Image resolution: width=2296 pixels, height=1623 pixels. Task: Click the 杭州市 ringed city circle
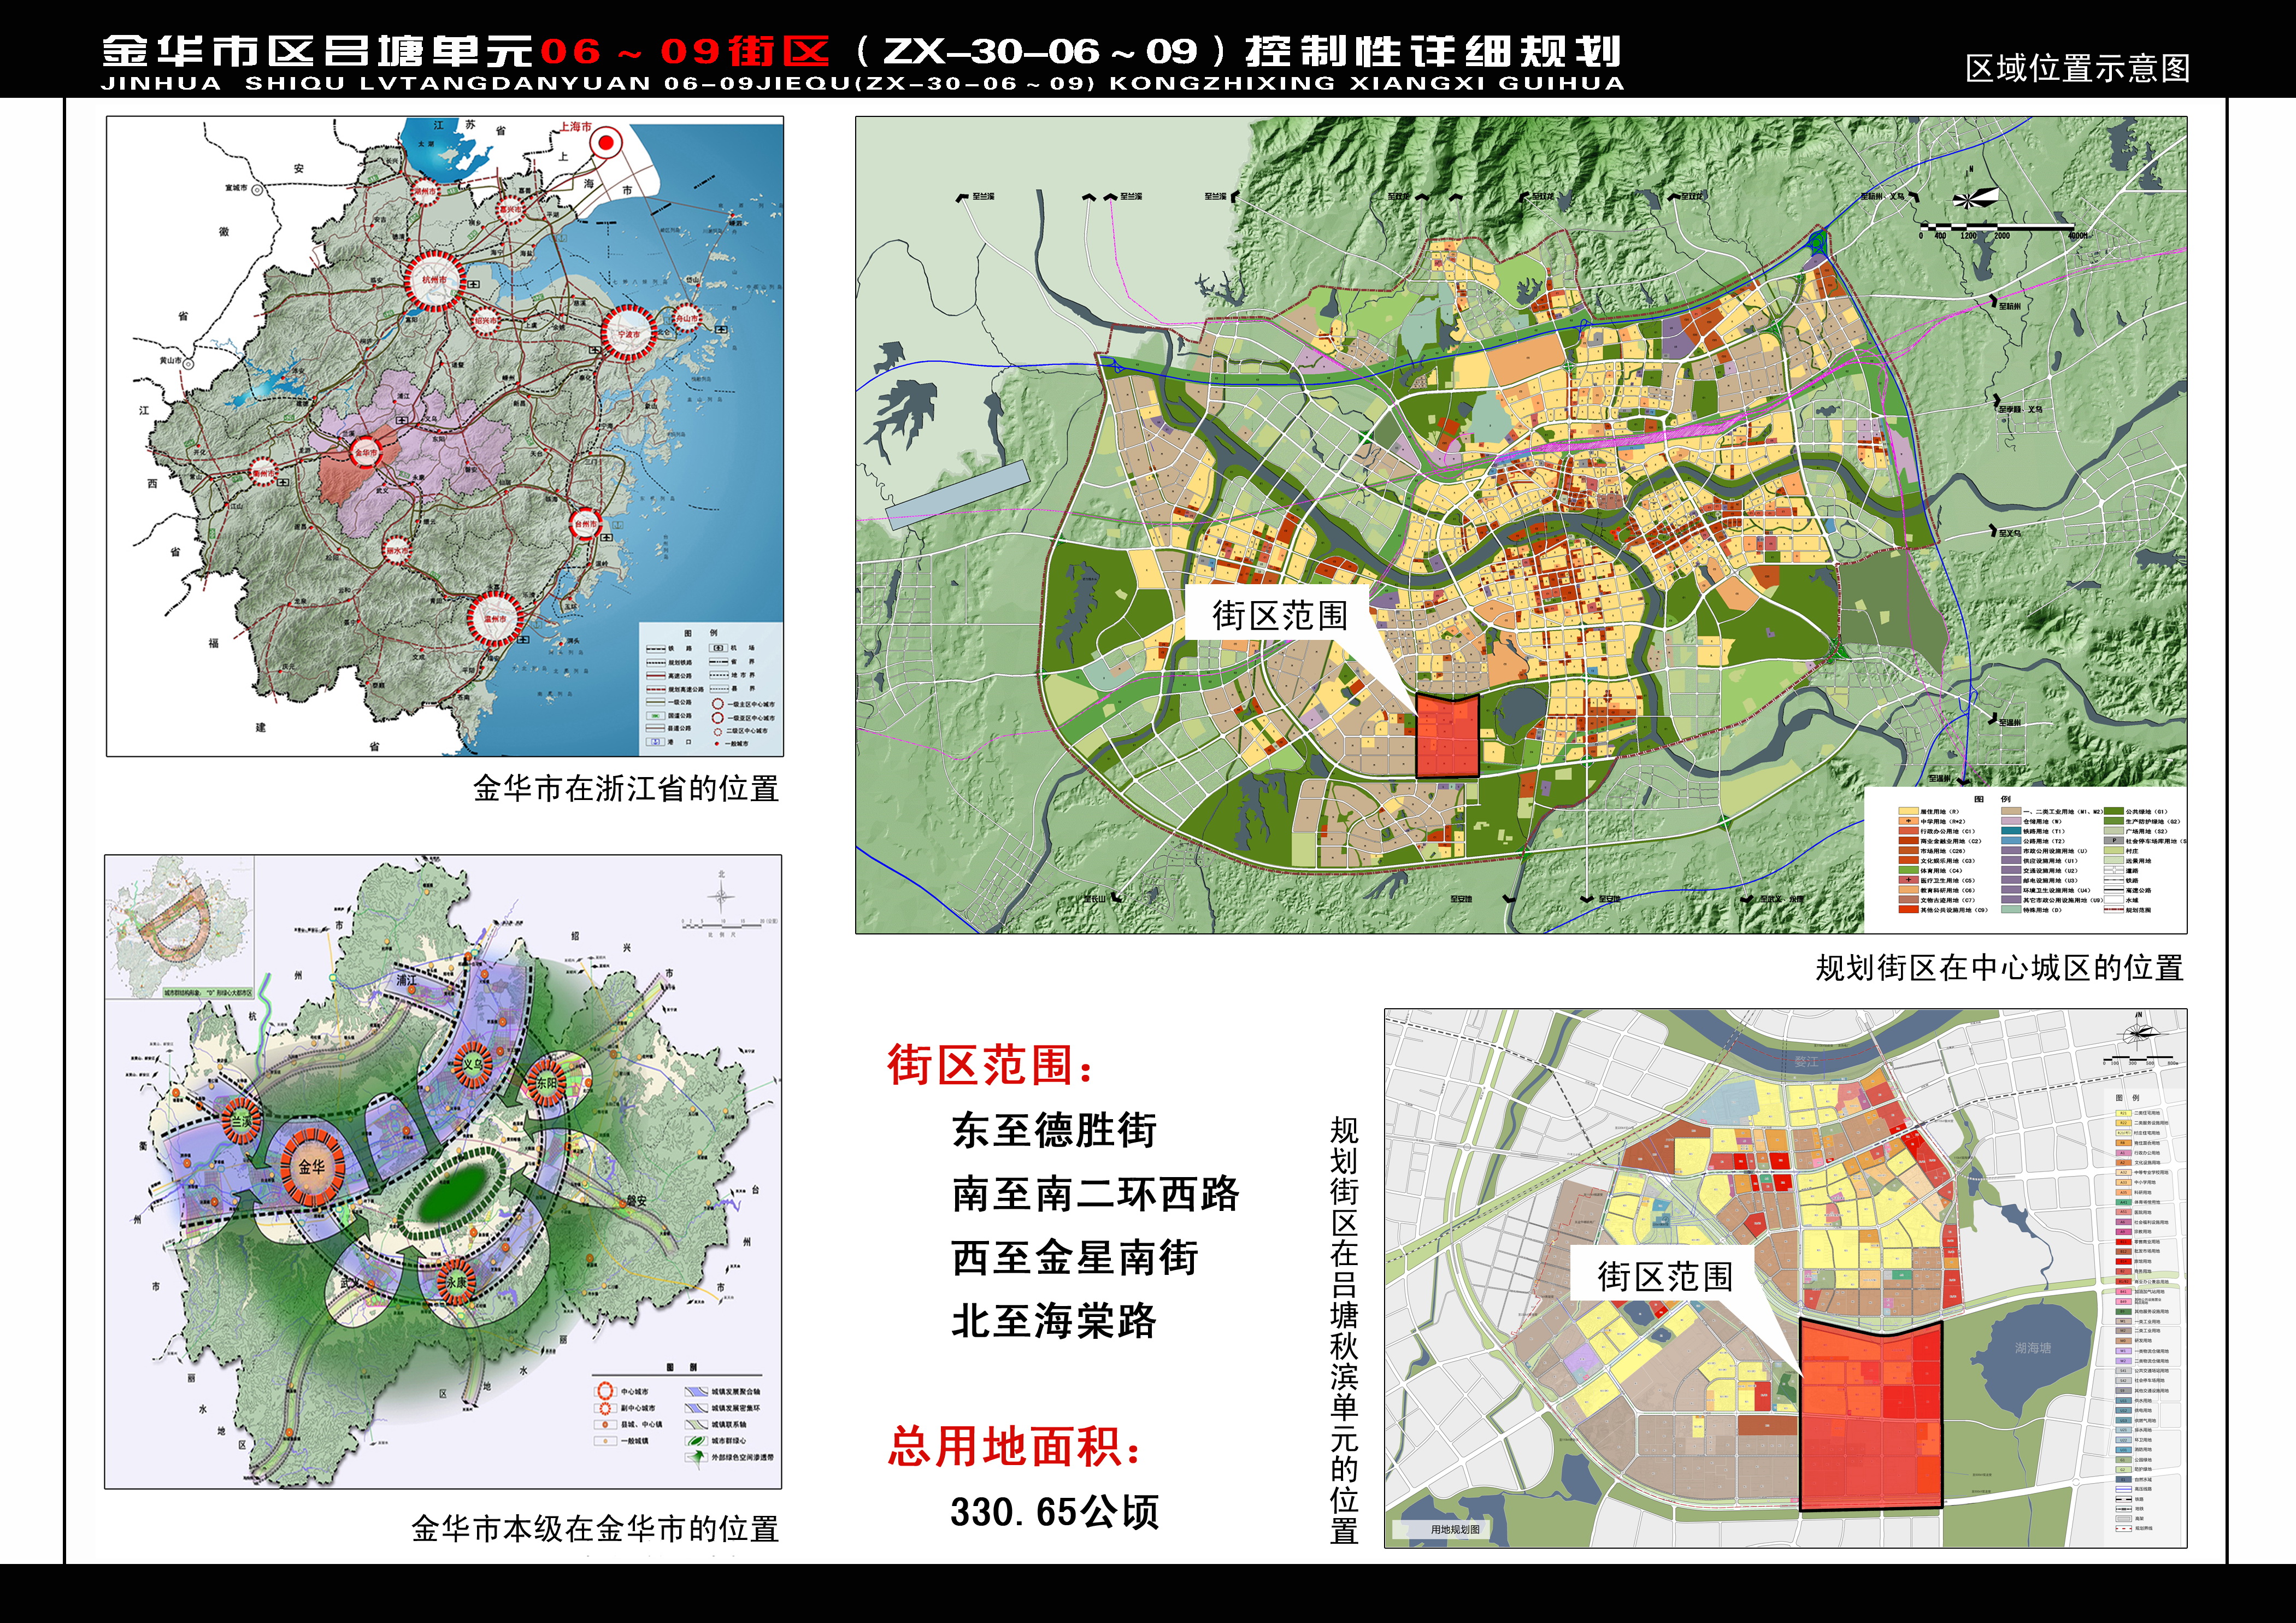pyautogui.click(x=434, y=280)
